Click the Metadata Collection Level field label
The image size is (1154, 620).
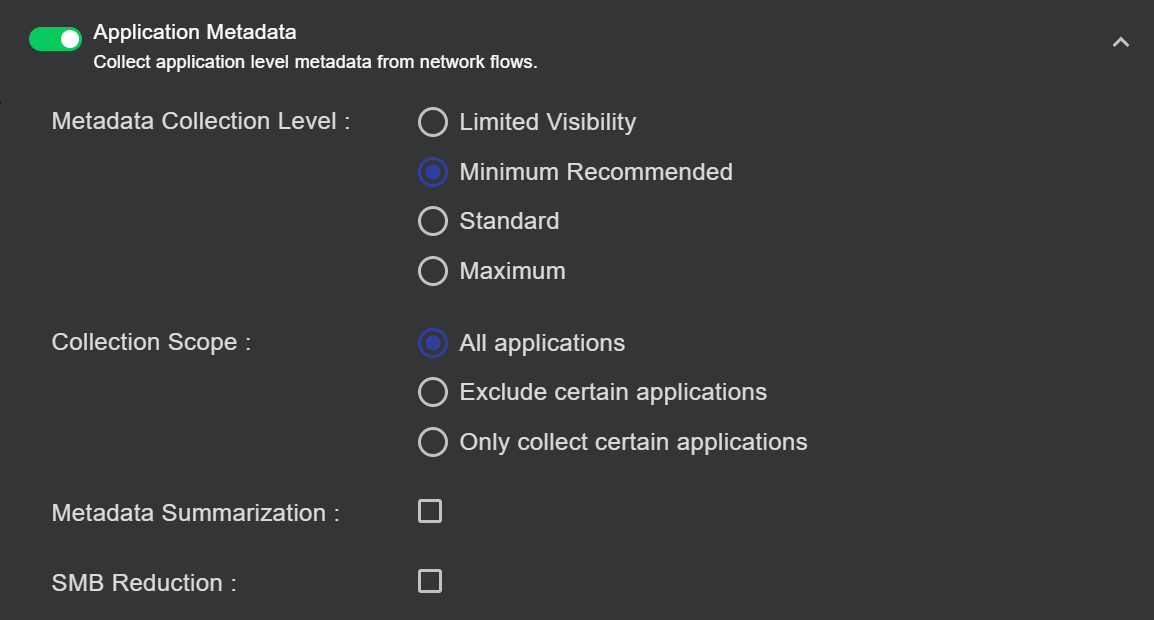point(200,121)
